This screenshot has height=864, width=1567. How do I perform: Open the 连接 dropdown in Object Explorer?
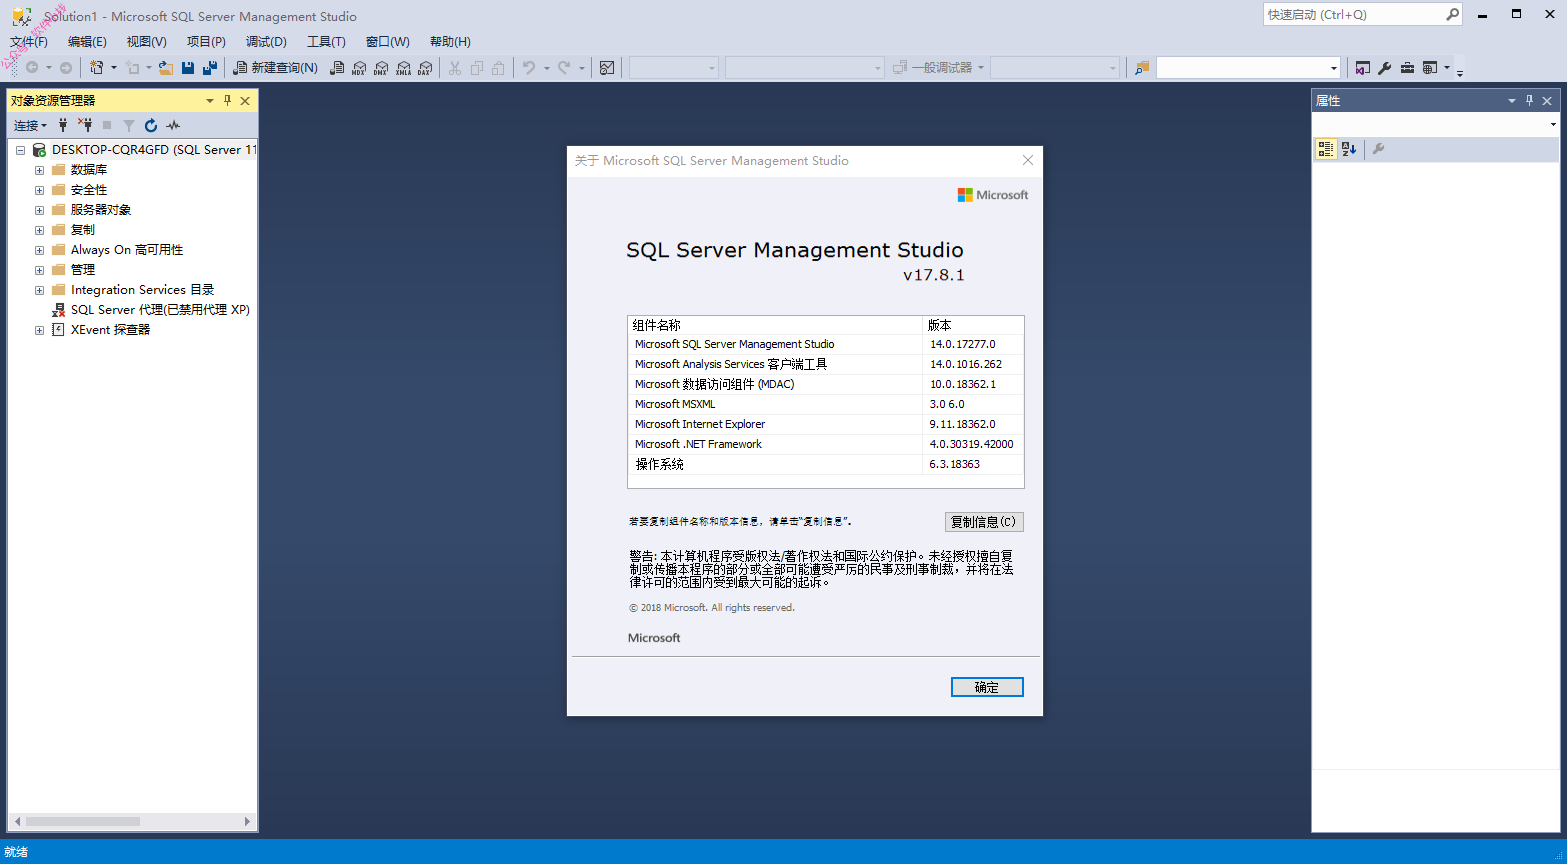[30, 125]
